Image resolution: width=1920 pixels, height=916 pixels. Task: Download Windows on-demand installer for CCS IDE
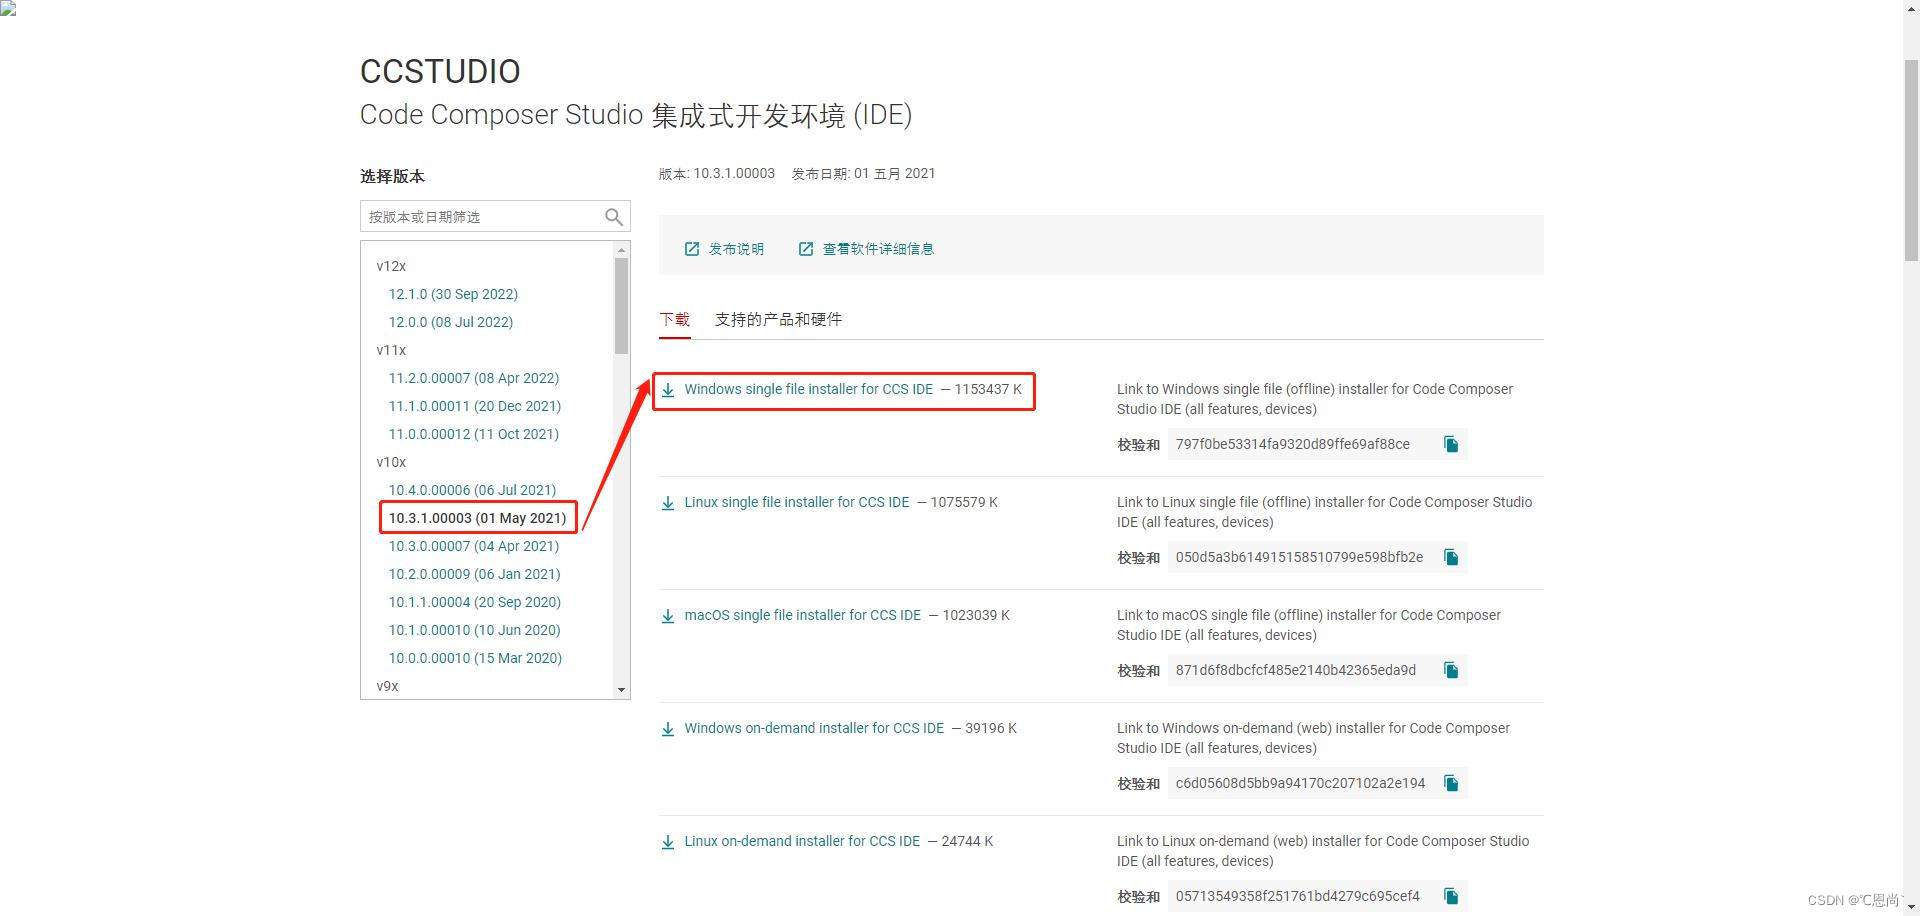[814, 729]
